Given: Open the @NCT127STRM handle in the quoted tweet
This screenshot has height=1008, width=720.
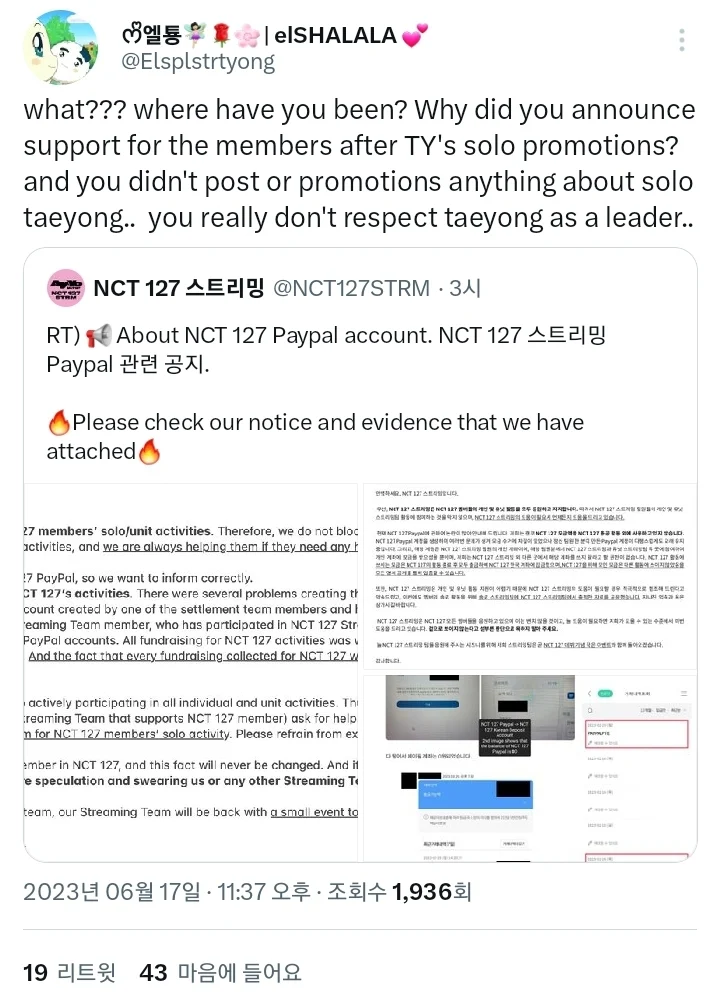Looking at the screenshot, I should point(352,288).
